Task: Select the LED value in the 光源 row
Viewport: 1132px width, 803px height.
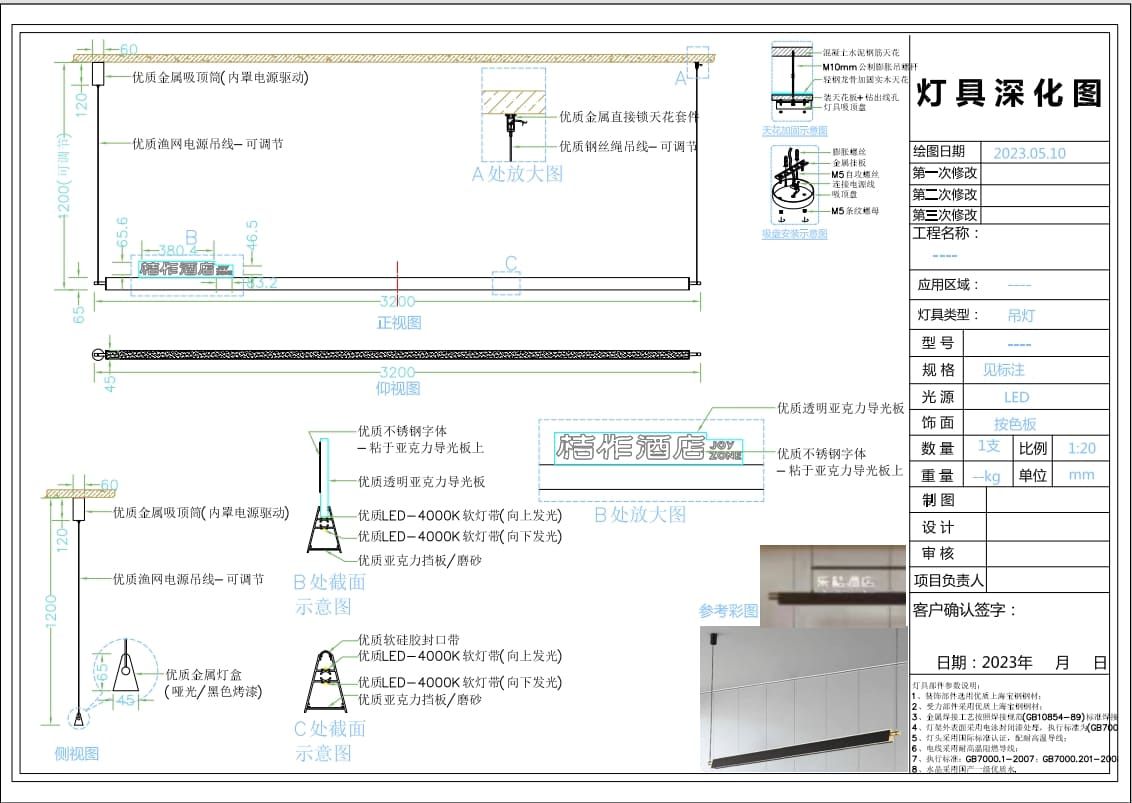Action: click(x=1016, y=397)
